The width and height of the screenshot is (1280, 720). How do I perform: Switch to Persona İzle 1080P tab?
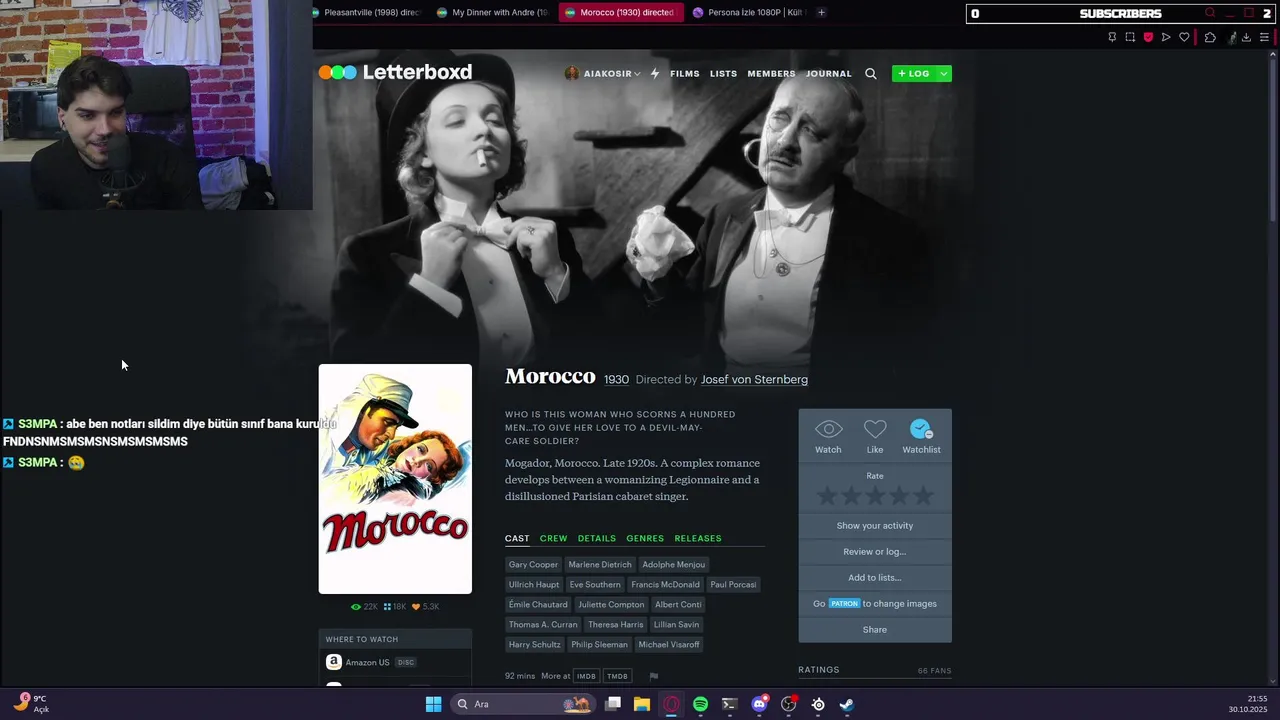749,13
